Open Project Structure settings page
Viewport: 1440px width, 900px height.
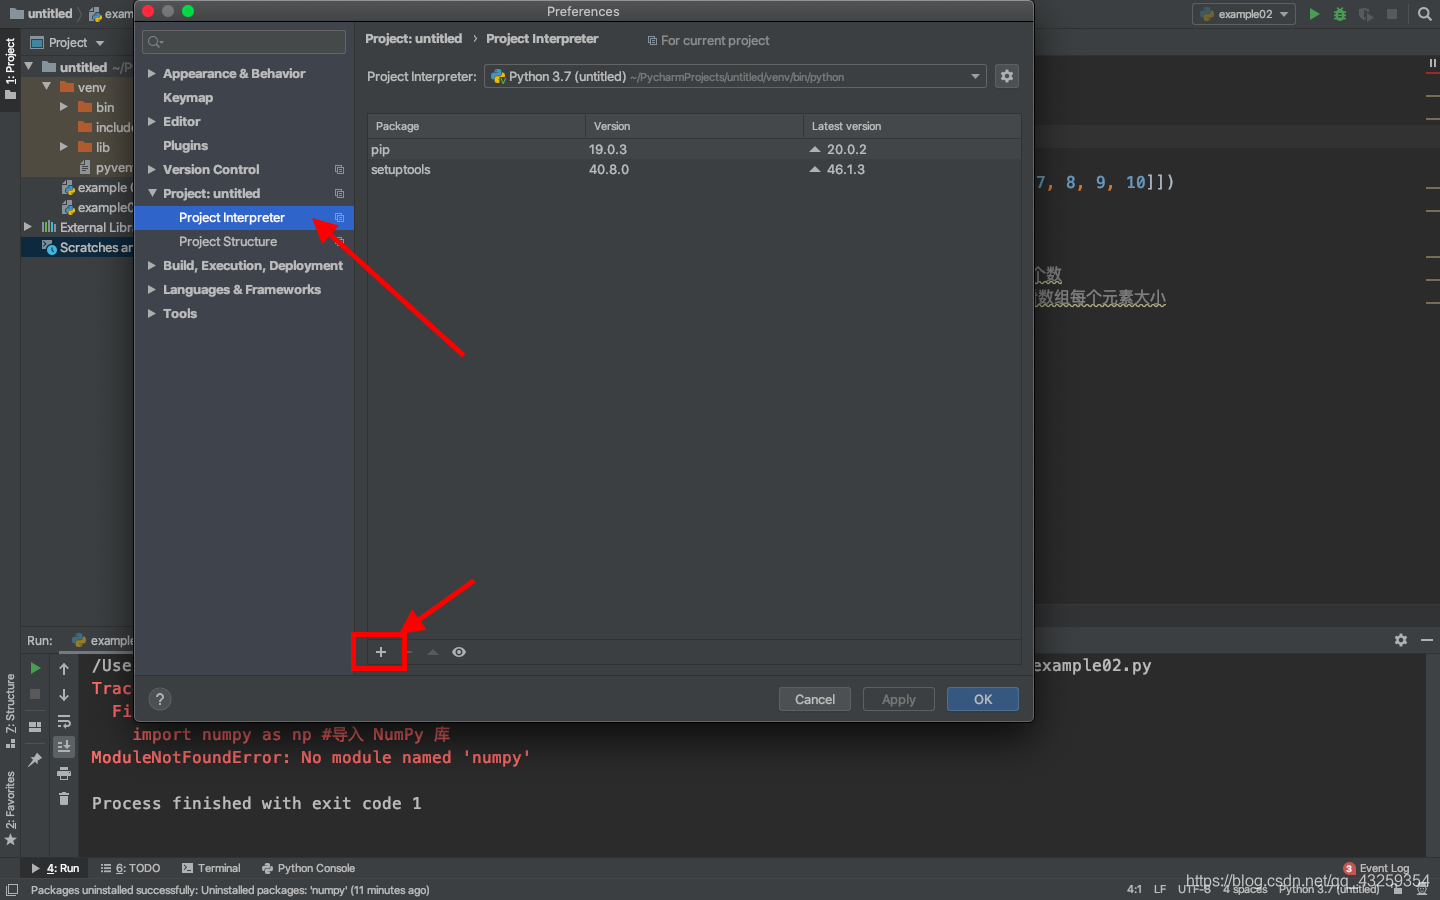point(228,242)
